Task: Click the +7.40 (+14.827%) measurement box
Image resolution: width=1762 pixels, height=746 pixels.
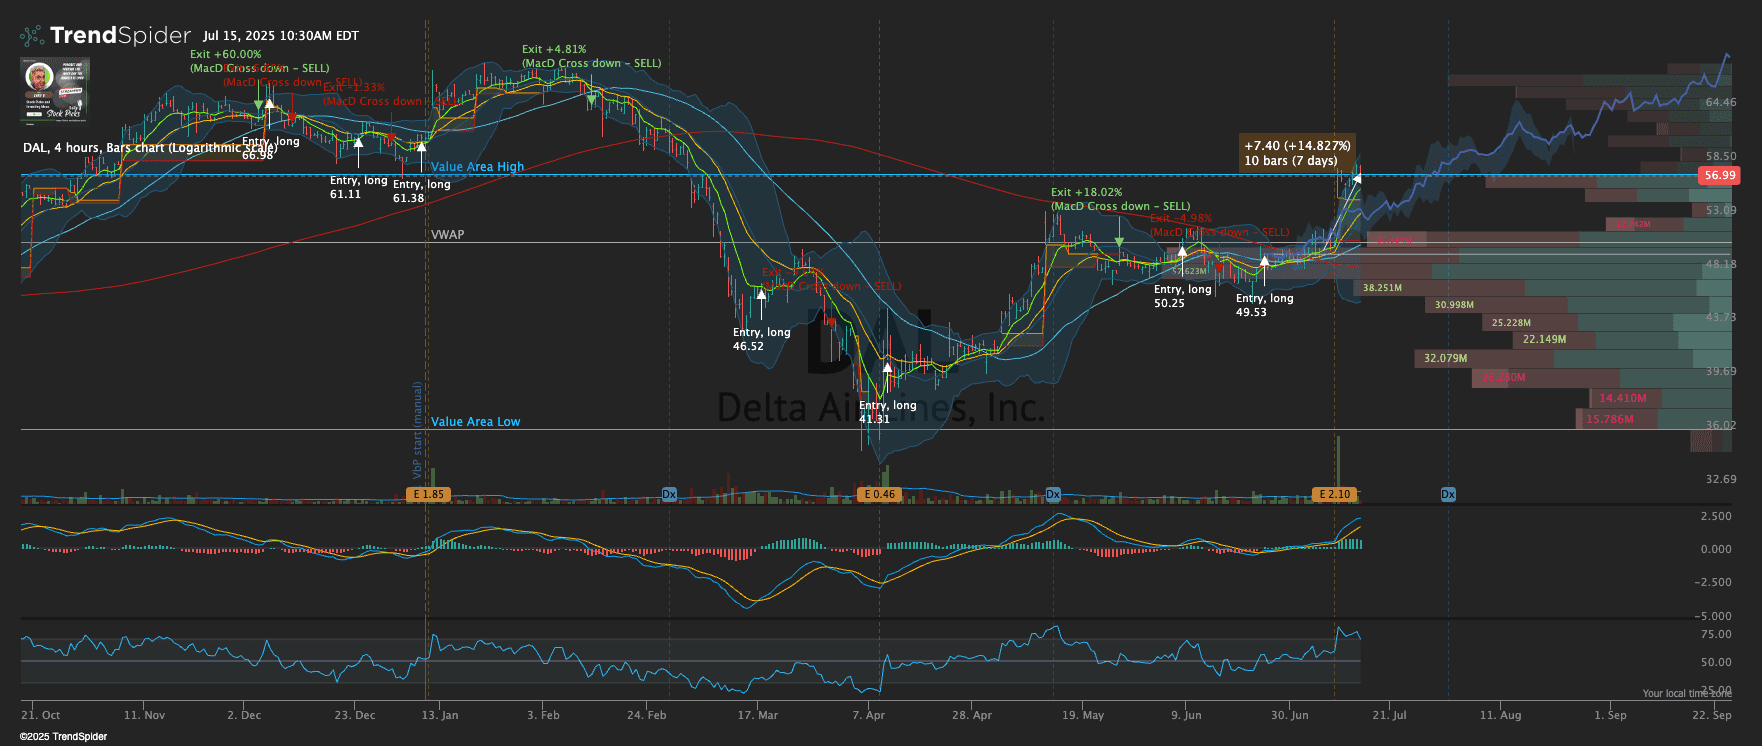Action: (x=1297, y=153)
